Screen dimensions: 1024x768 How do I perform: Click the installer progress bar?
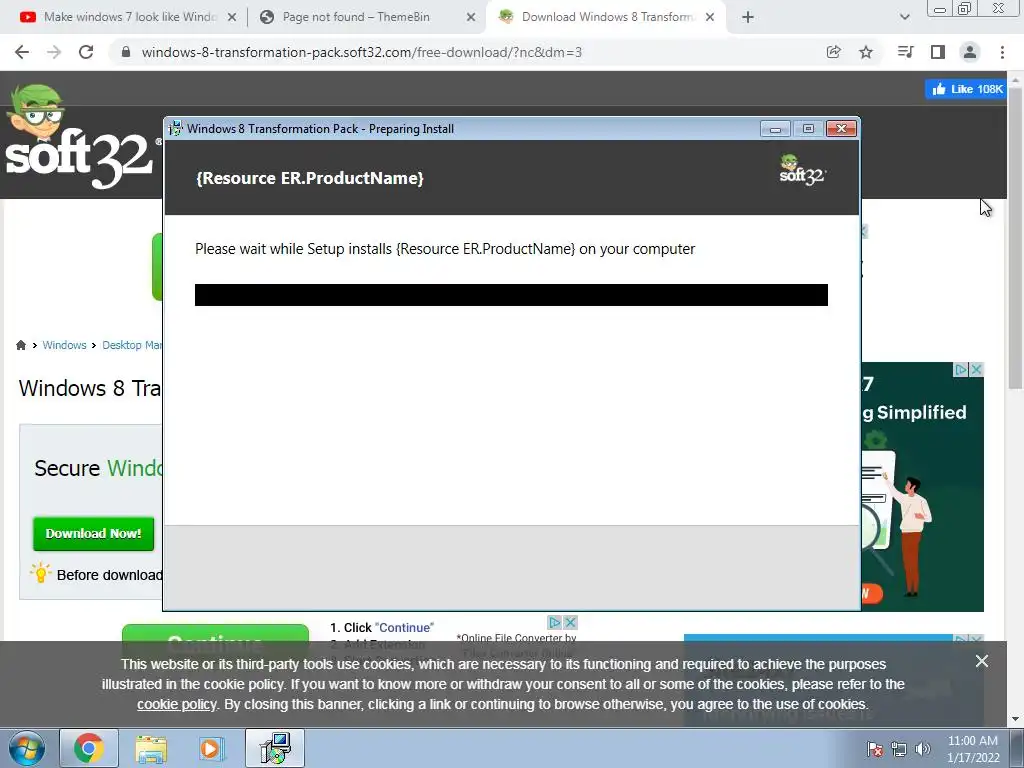point(511,295)
